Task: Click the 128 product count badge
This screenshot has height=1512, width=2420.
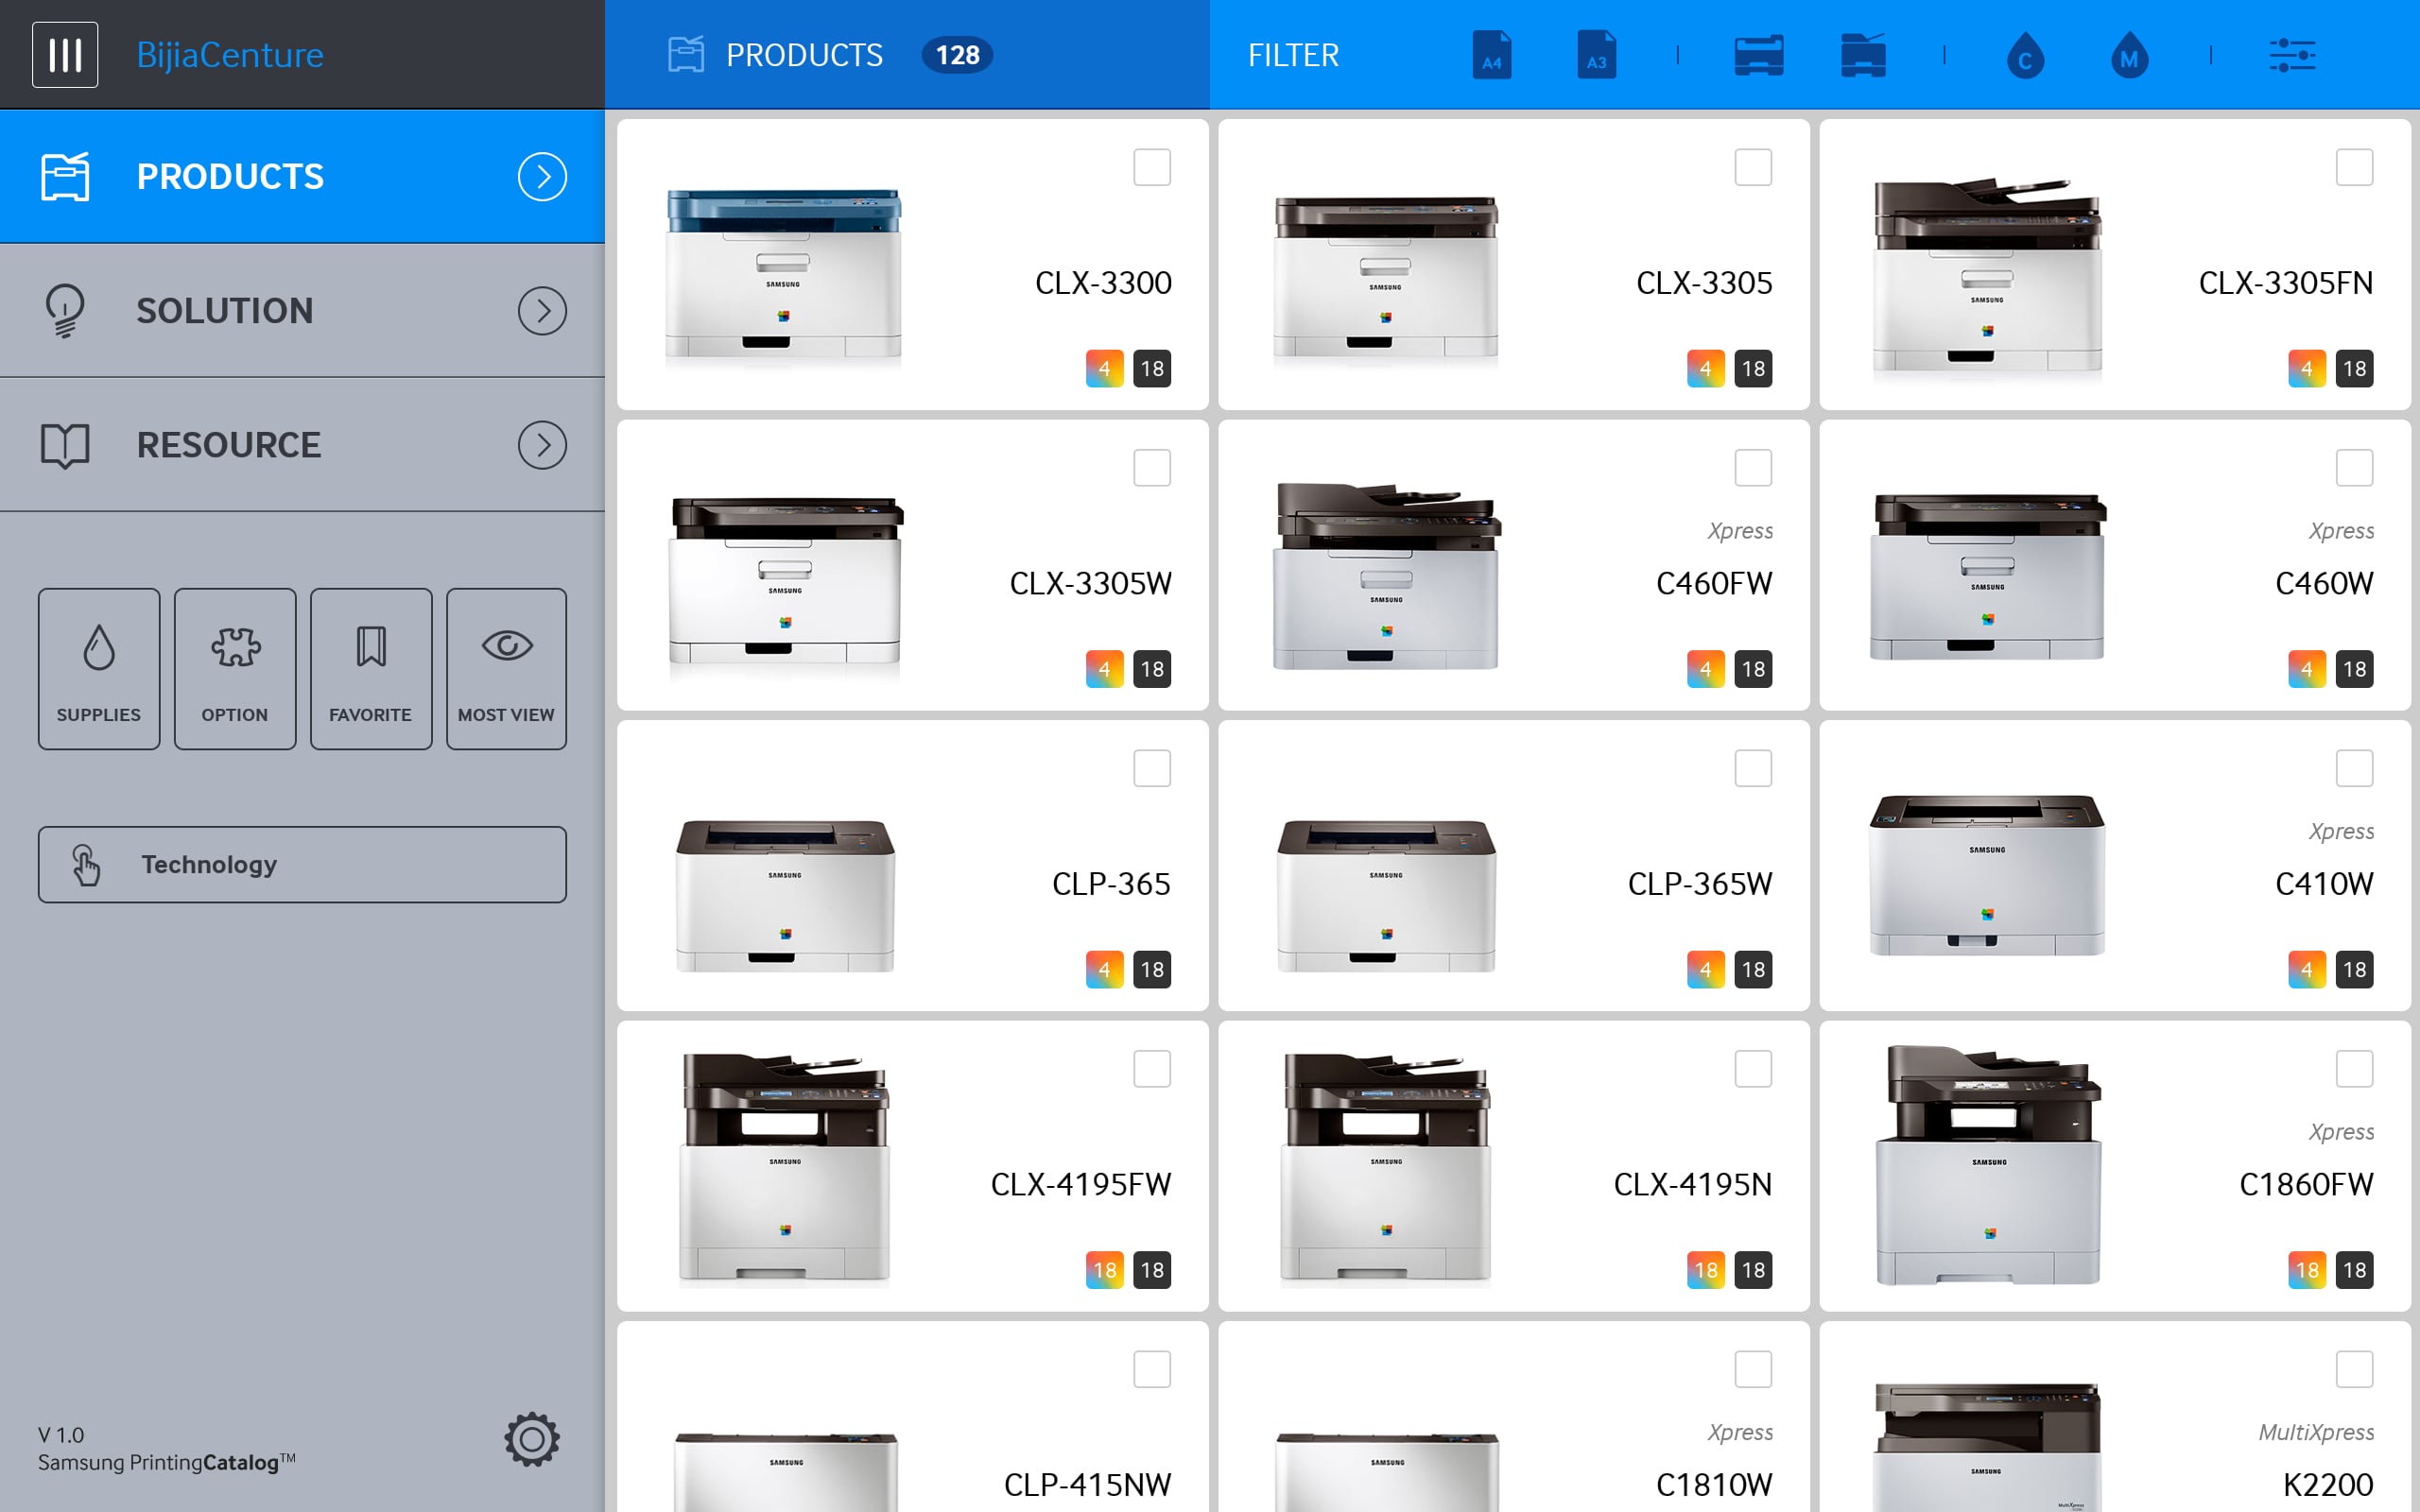Action: click(957, 55)
